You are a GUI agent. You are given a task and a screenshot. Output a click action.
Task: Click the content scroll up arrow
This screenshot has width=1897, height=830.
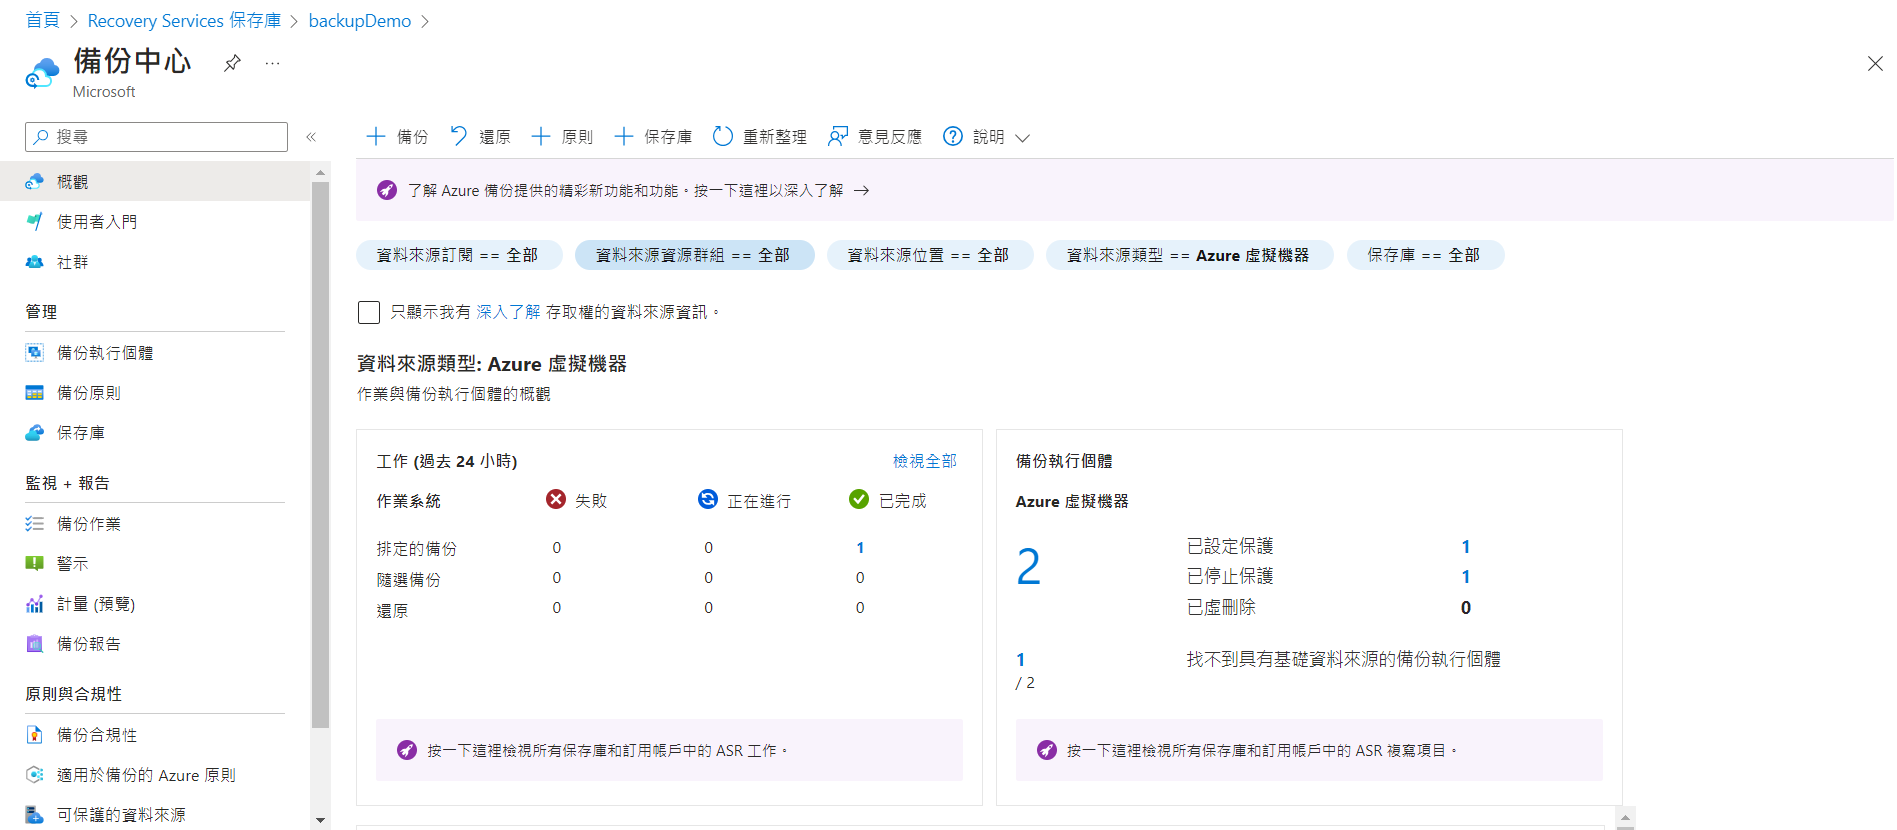(1625, 819)
